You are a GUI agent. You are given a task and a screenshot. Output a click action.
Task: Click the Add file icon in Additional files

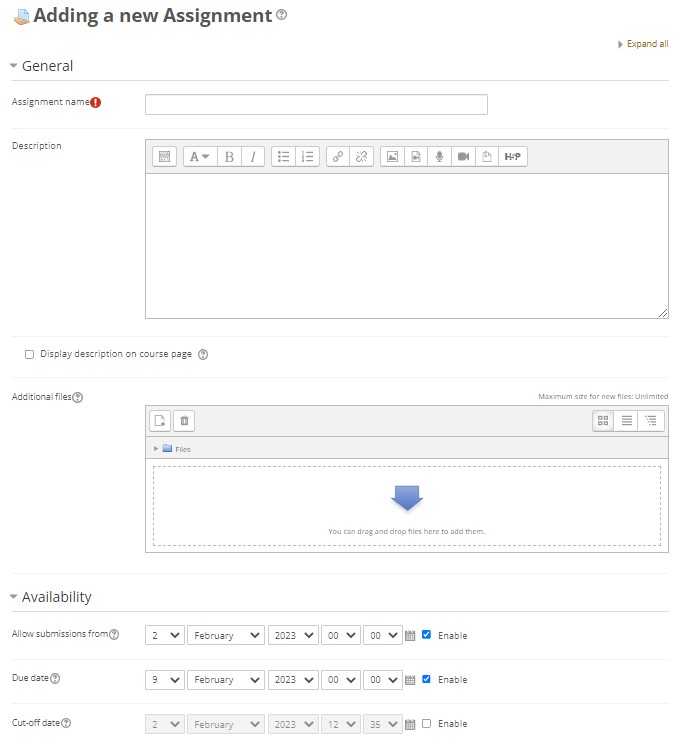[x=160, y=421]
